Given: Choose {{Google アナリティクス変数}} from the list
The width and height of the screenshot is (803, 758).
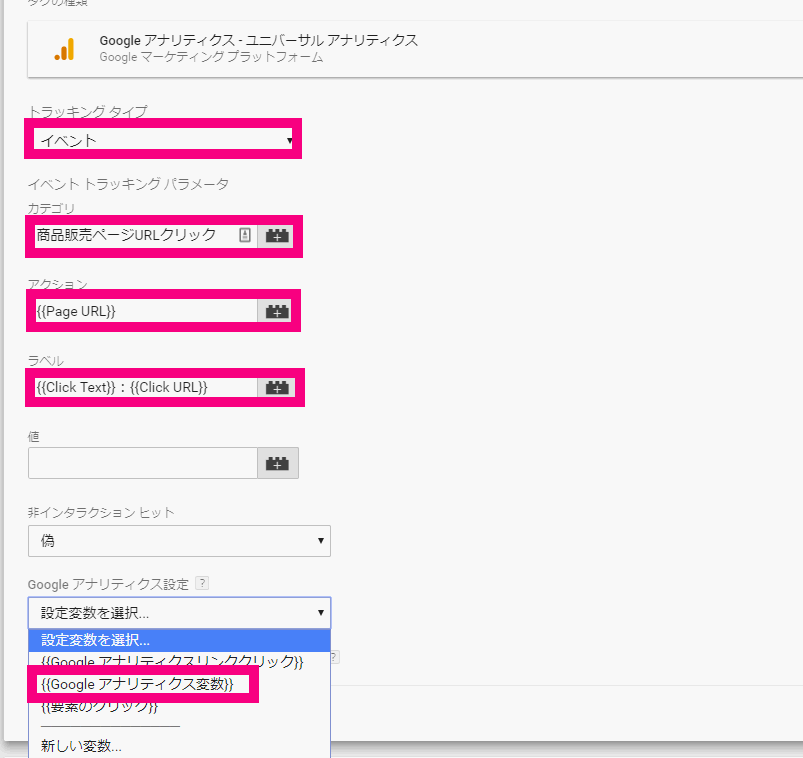Looking at the screenshot, I should pyautogui.click(x=179, y=684).
